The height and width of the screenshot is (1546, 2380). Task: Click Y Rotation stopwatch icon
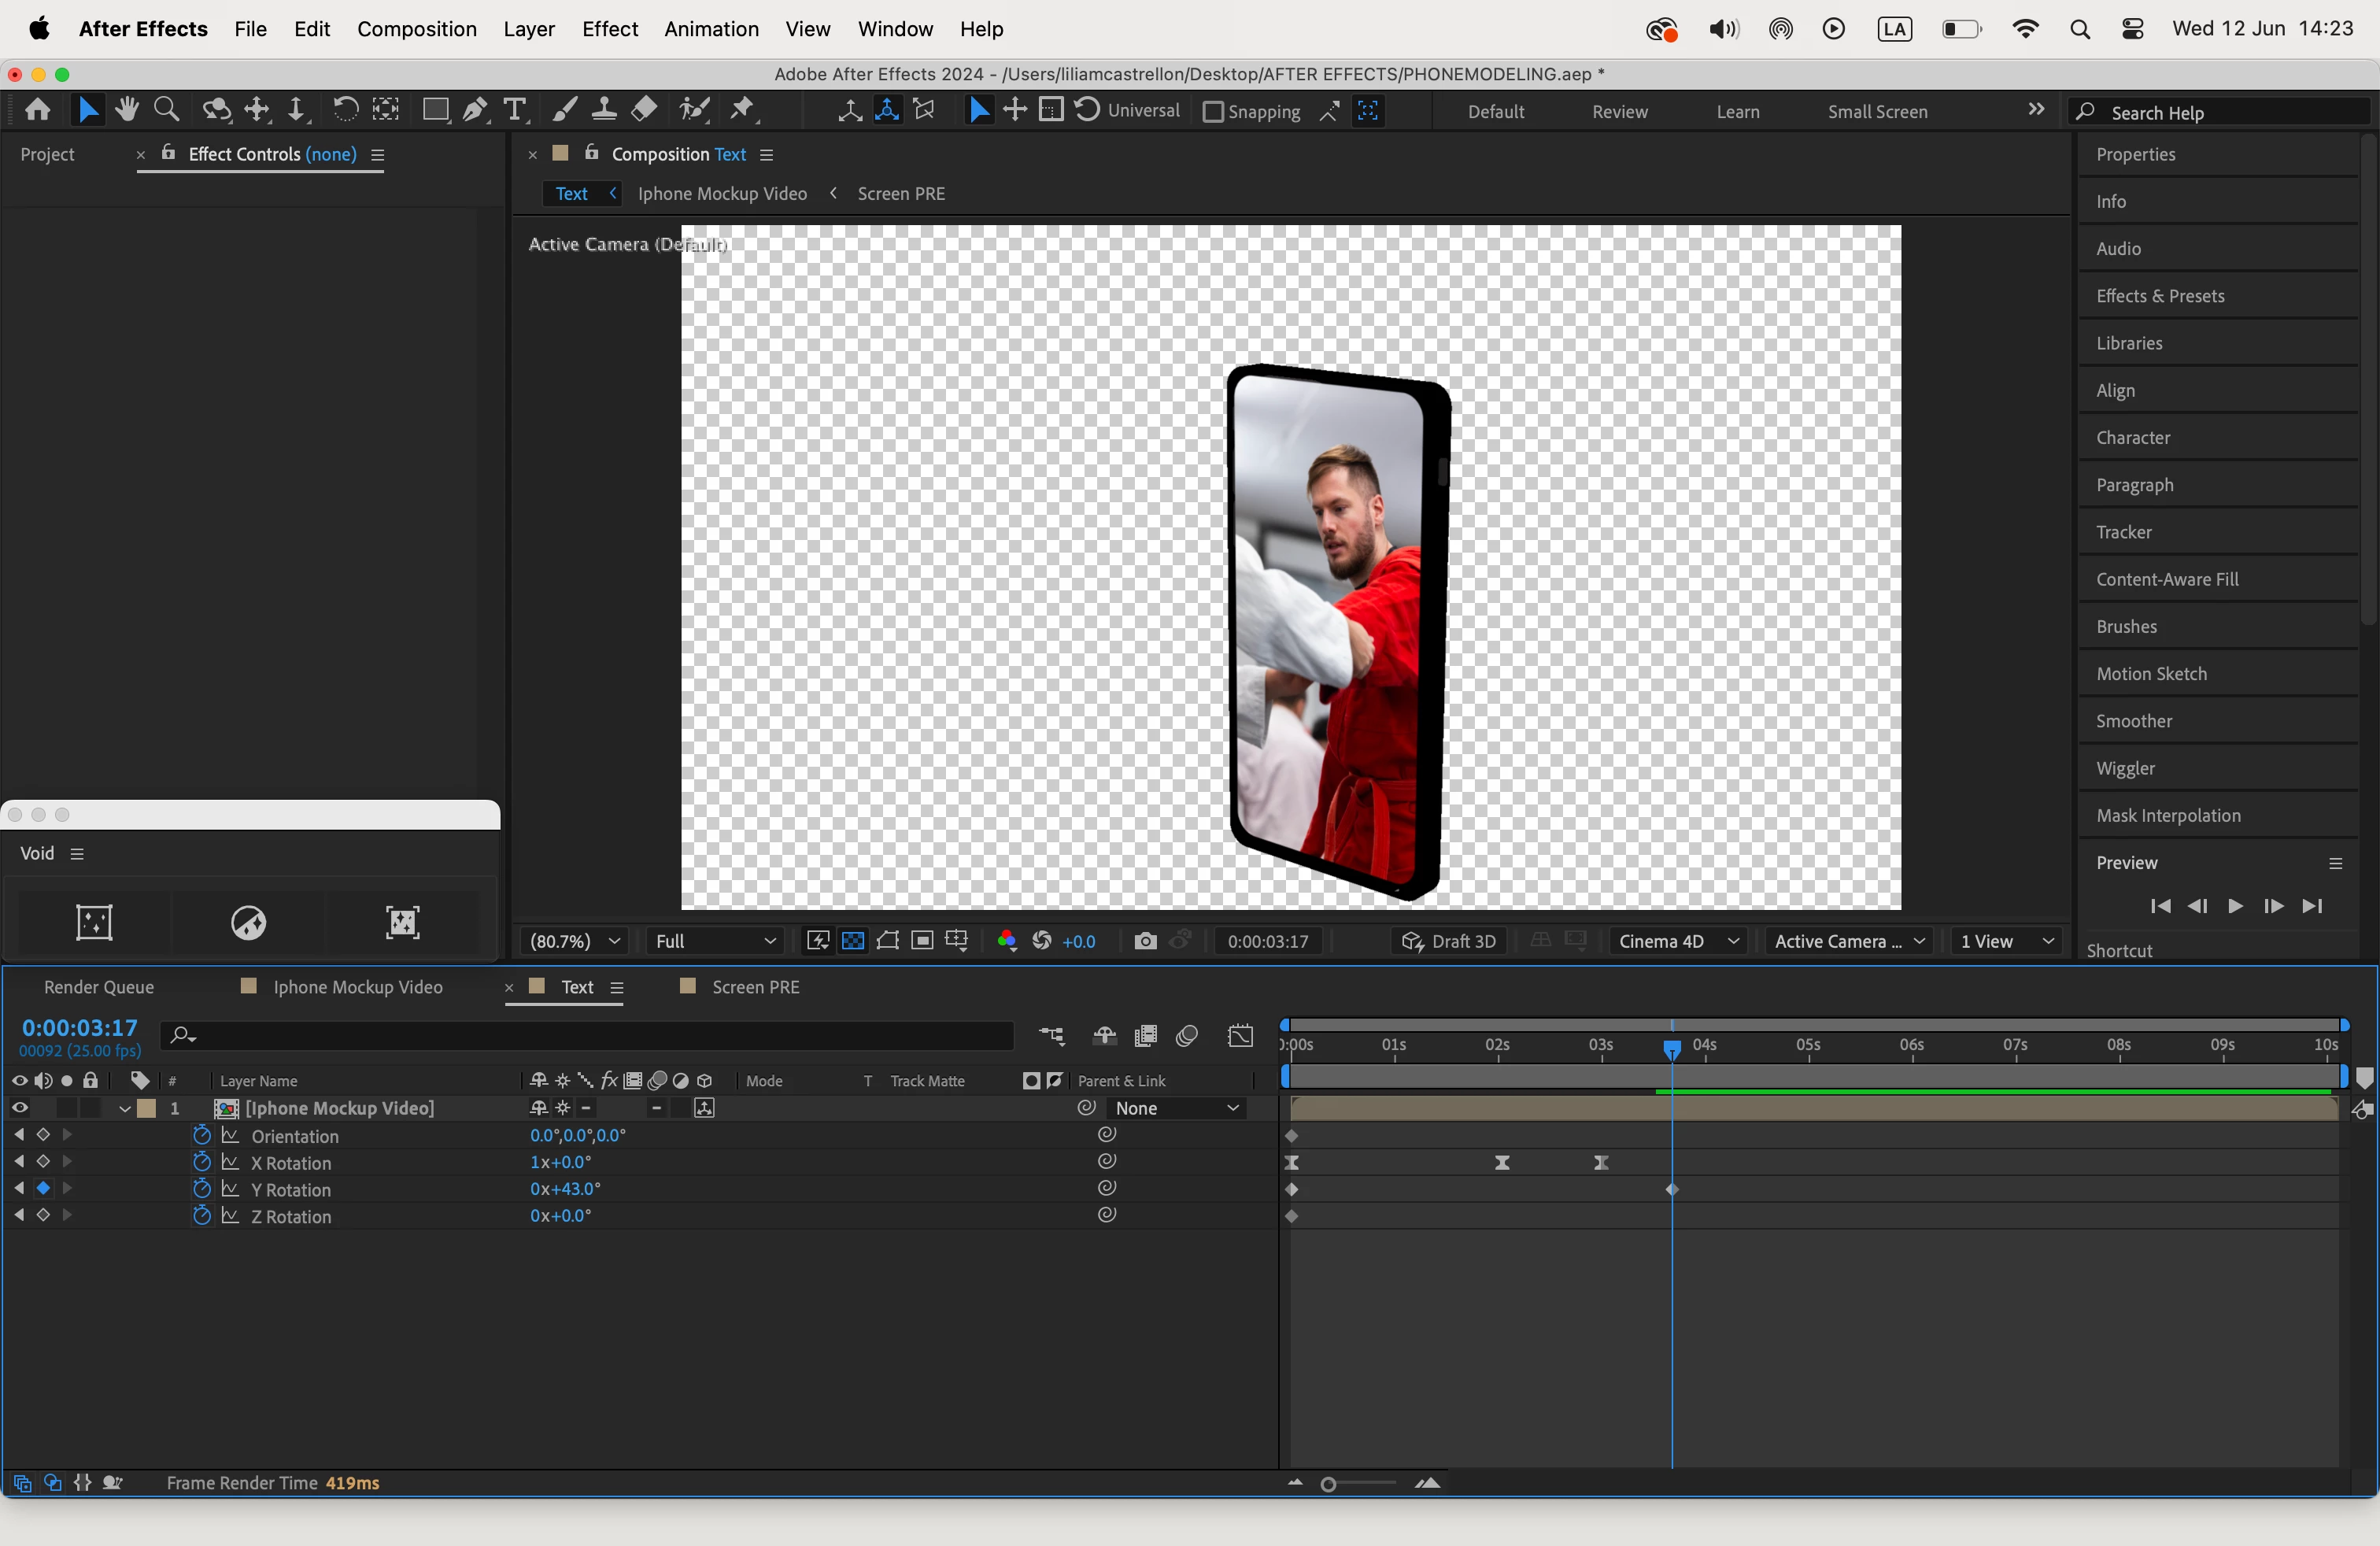tap(202, 1189)
